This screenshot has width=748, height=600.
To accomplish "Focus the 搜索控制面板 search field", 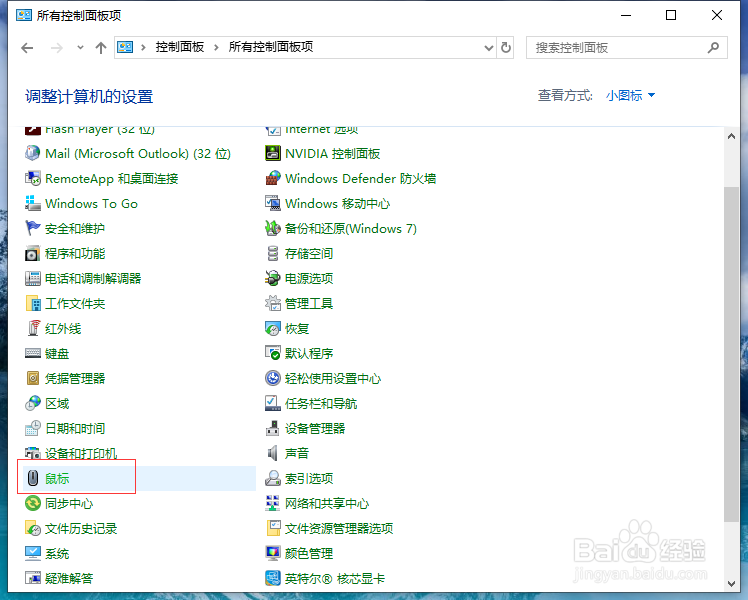I will tap(626, 48).
